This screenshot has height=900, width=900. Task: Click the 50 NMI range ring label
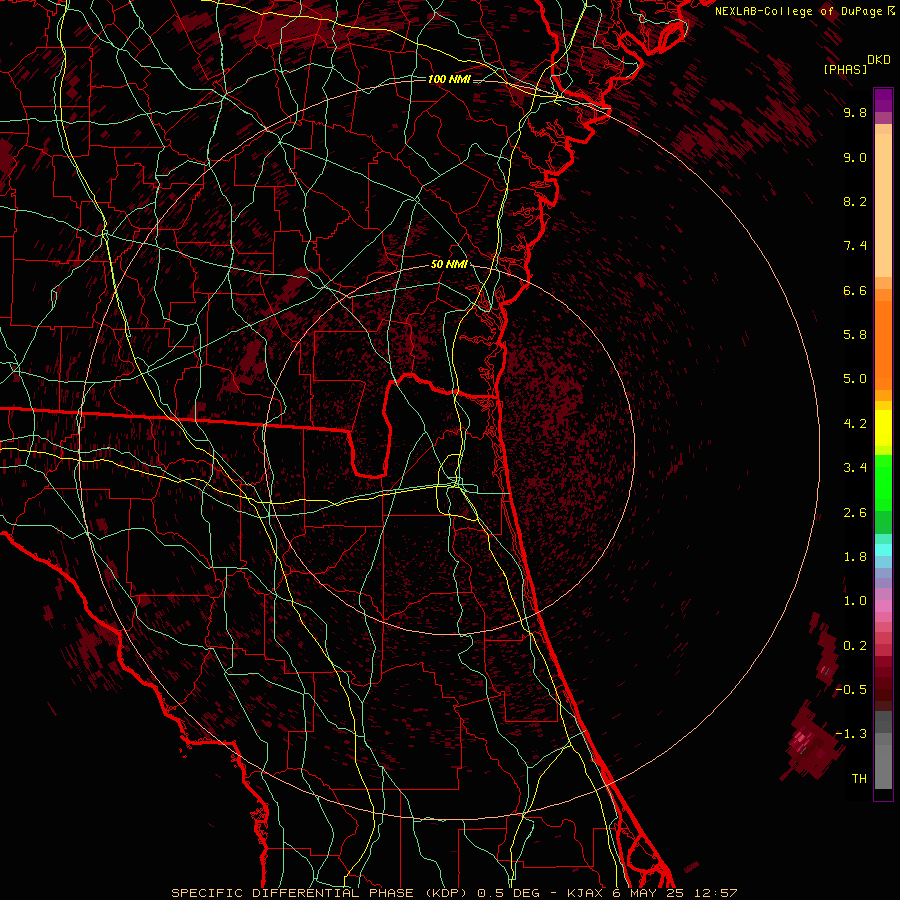449,265
